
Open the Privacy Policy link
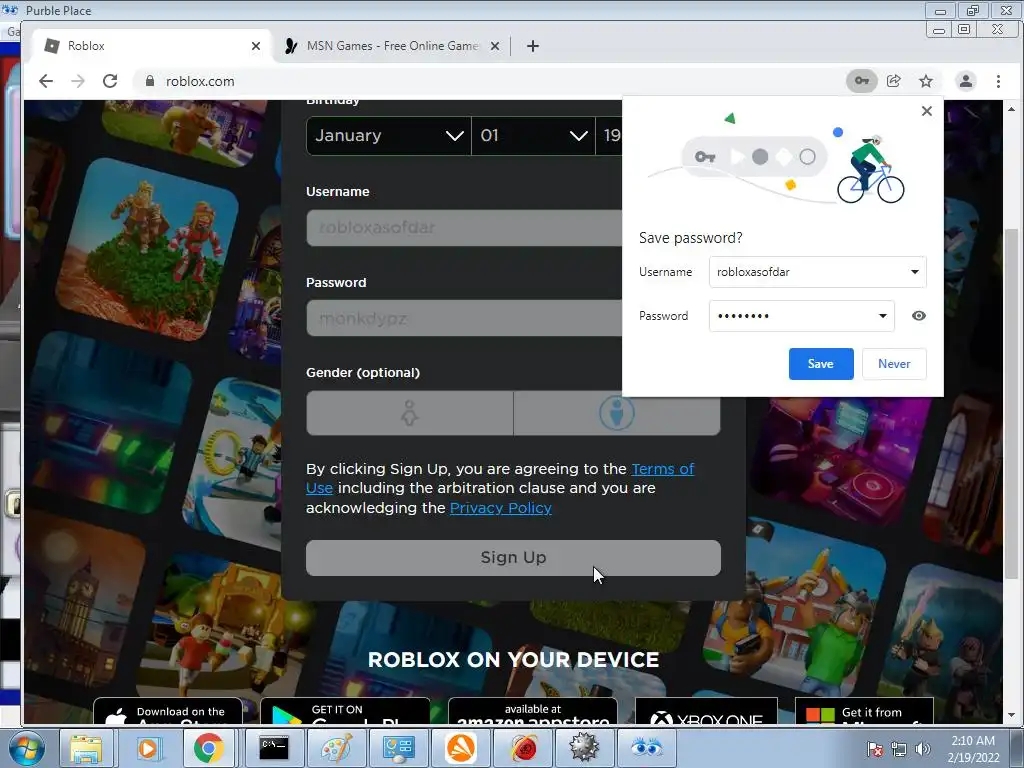click(501, 508)
